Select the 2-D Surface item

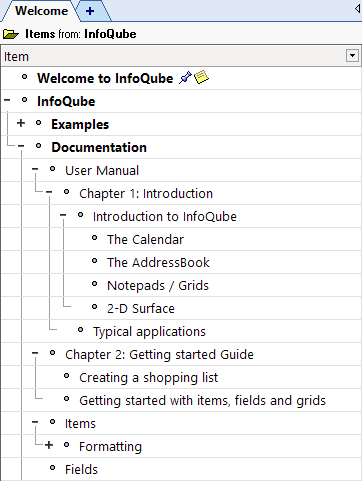[x=141, y=308]
